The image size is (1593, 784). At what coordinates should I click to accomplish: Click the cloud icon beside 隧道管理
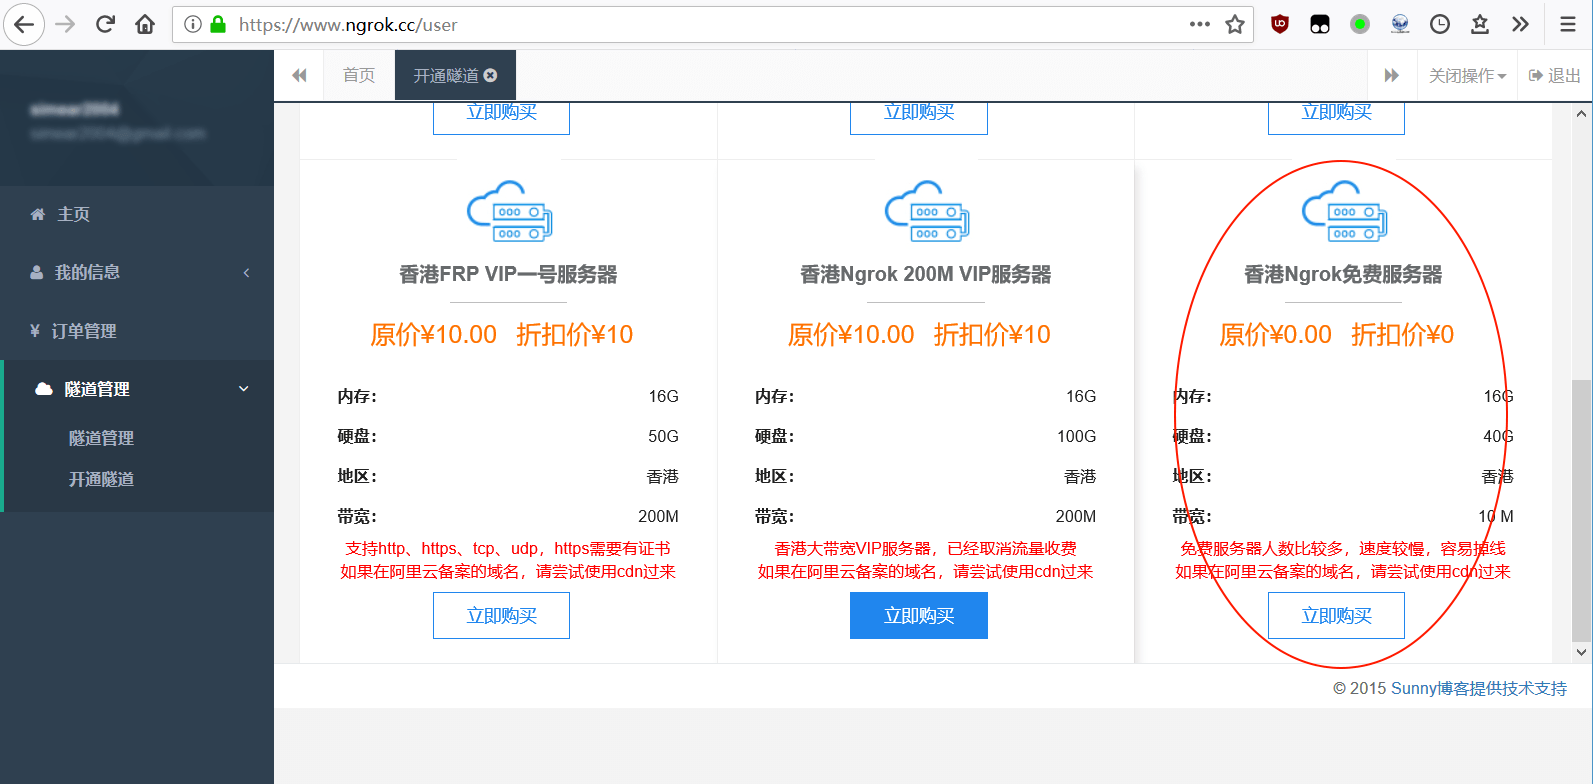44,389
